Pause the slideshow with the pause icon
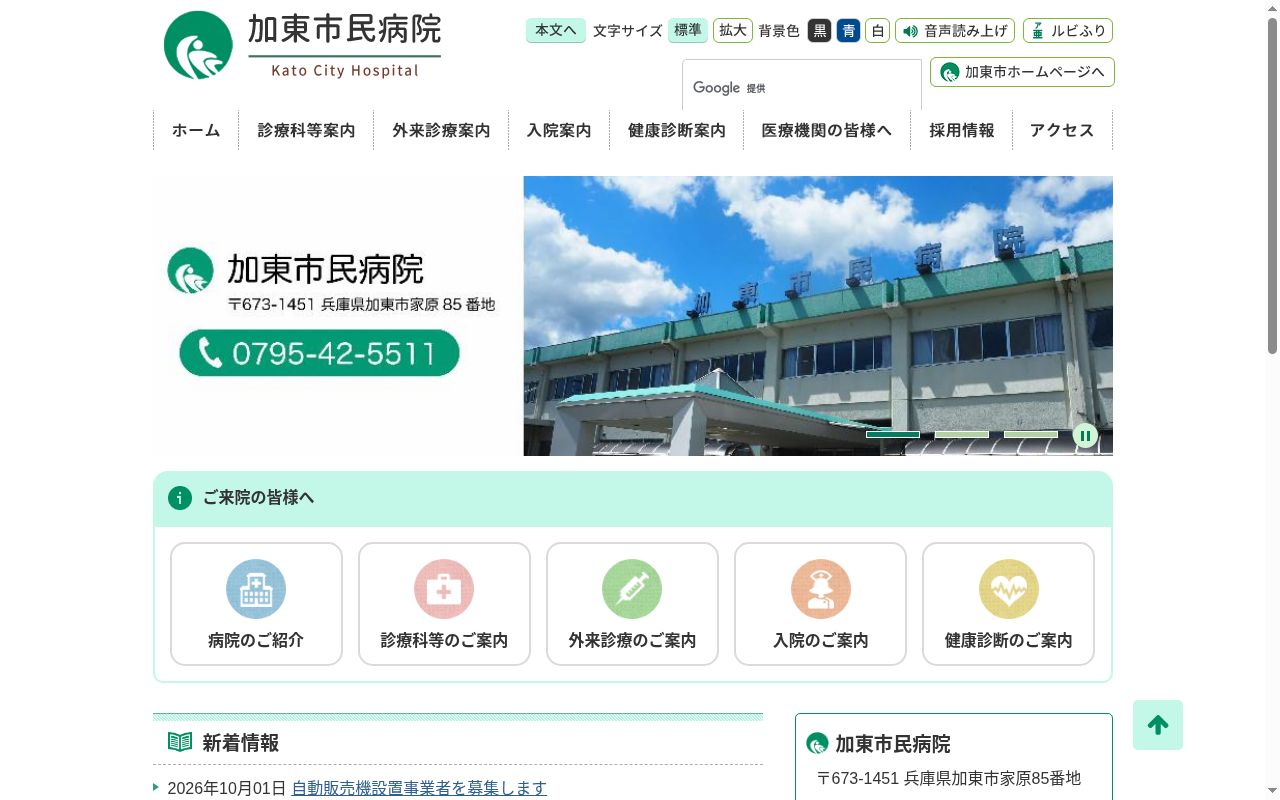Viewport: 1280px width, 800px height. click(x=1085, y=435)
